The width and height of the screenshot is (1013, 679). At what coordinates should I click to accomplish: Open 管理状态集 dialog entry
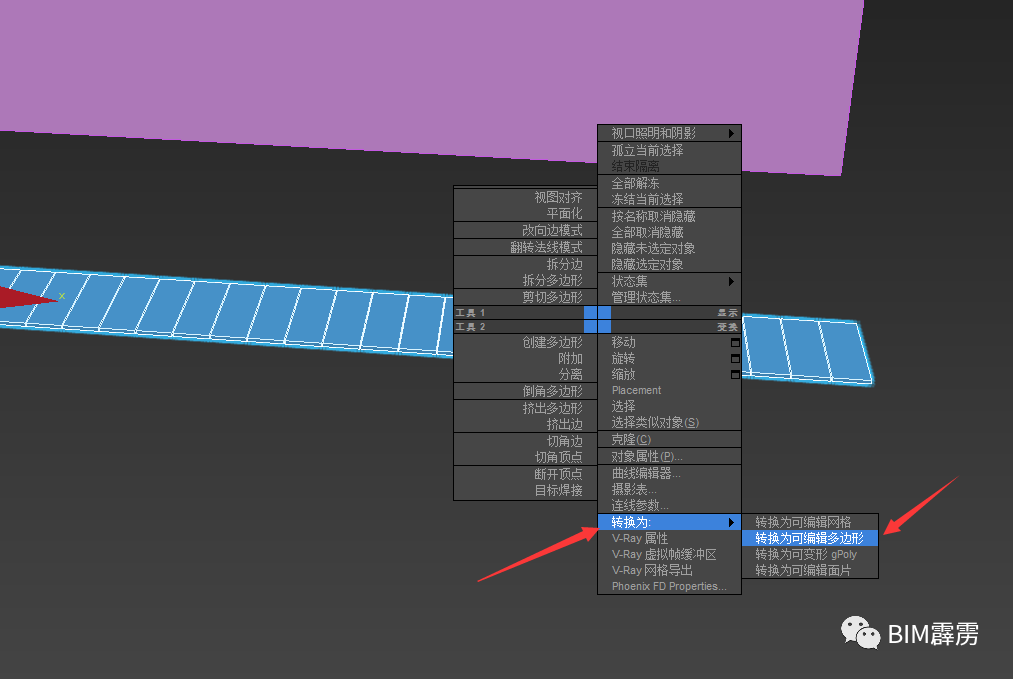tap(669, 297)
